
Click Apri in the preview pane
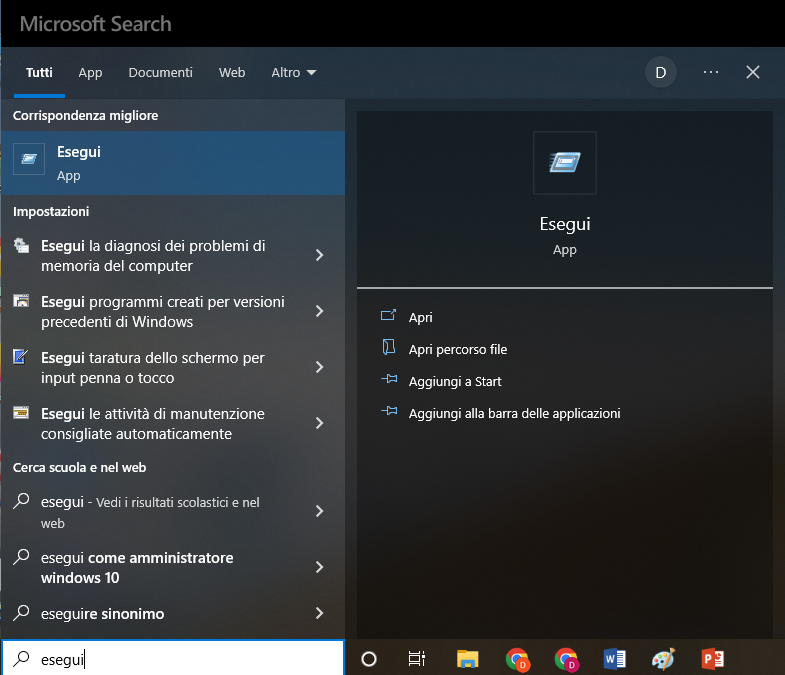click(x=421, y=317)
